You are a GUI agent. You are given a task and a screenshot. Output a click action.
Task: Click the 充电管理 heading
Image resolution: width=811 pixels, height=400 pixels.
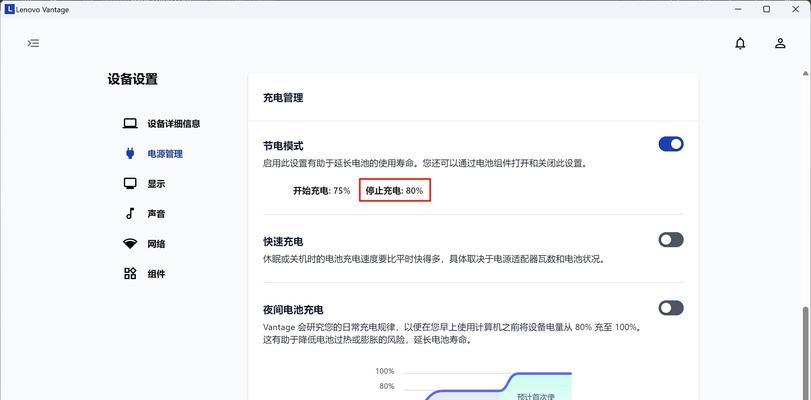(x=283, y=97)
